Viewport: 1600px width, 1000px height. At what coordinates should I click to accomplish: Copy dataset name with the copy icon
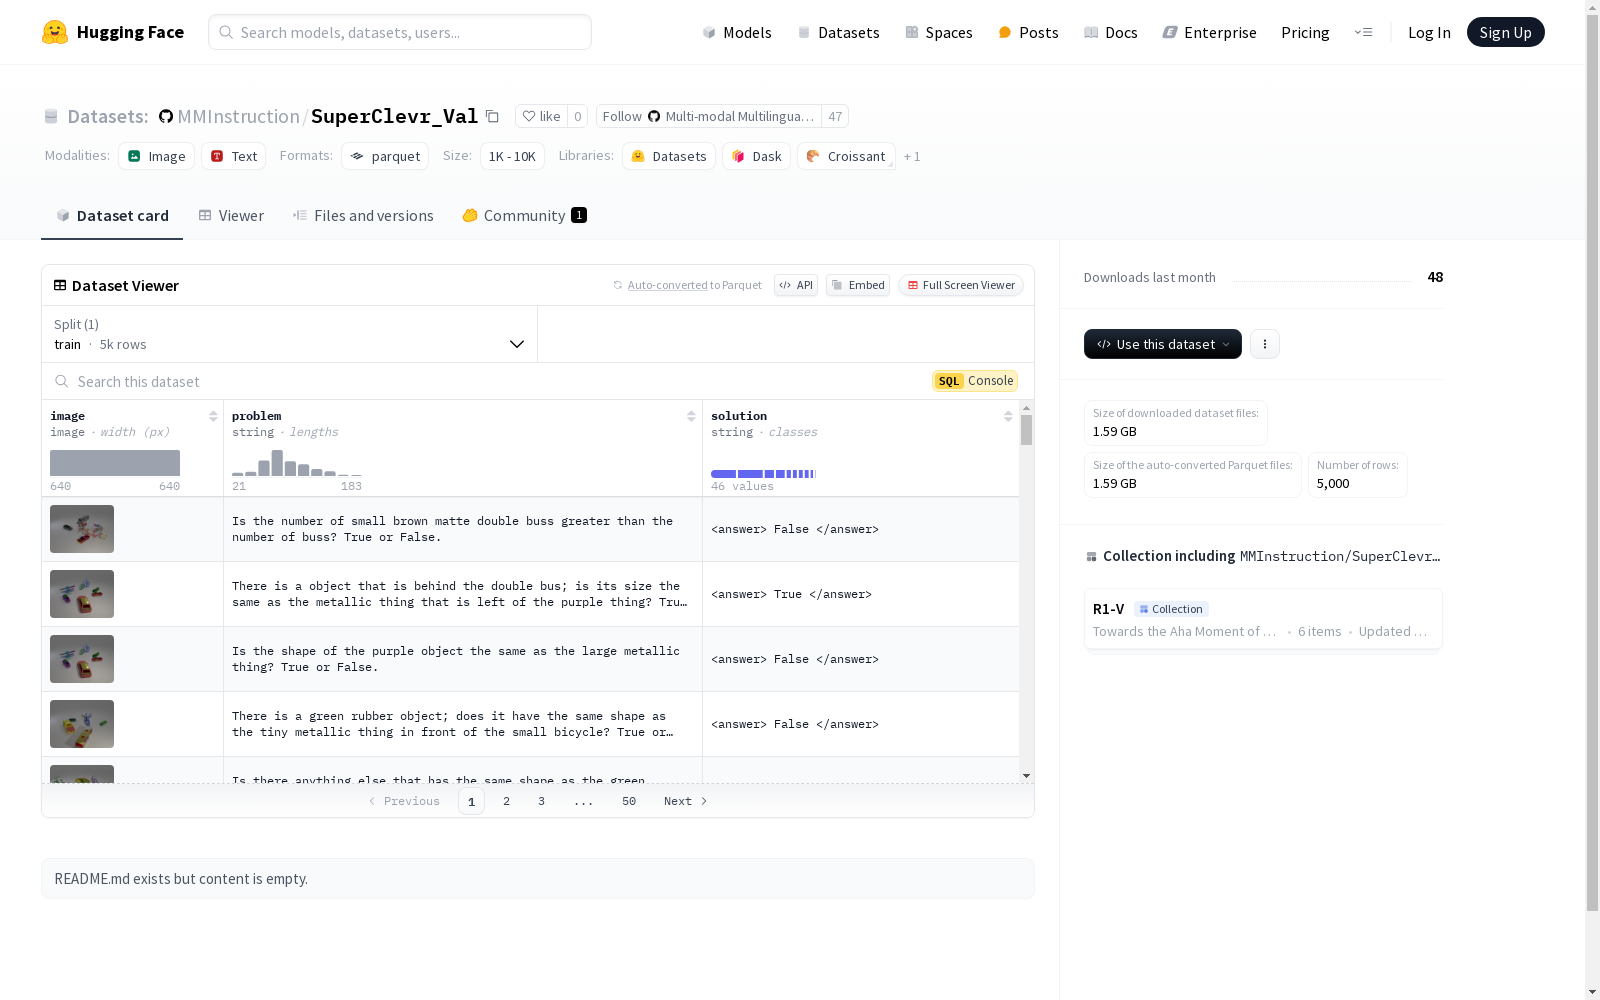pos(492,116)
